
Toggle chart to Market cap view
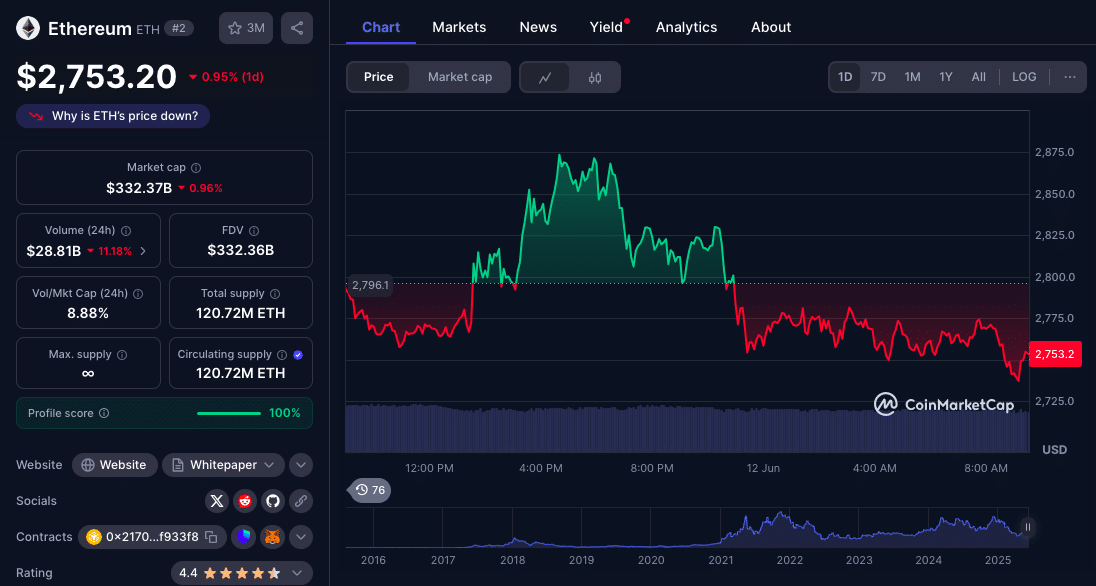click(459, 77)
